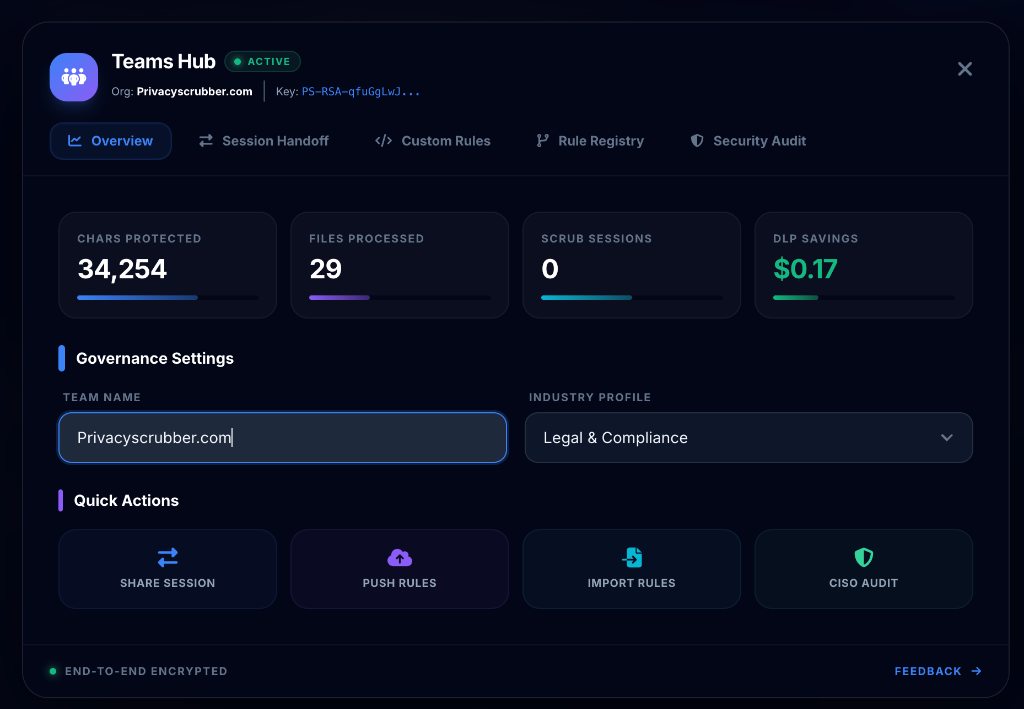Image resolution: width=1024 pixels, height=709 pixels.
Task: Click the FILES PROCESSED card label
Action: pos(366,238)
